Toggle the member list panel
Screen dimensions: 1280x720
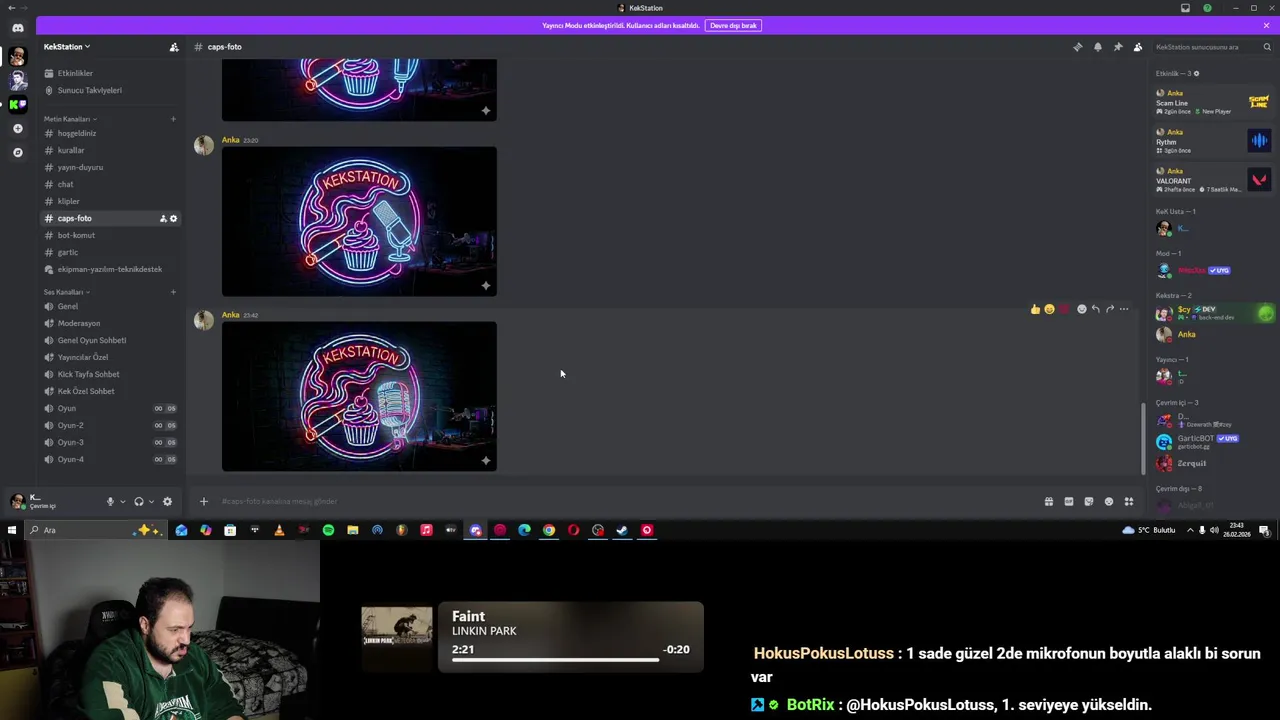click(x=1137, y=47)
